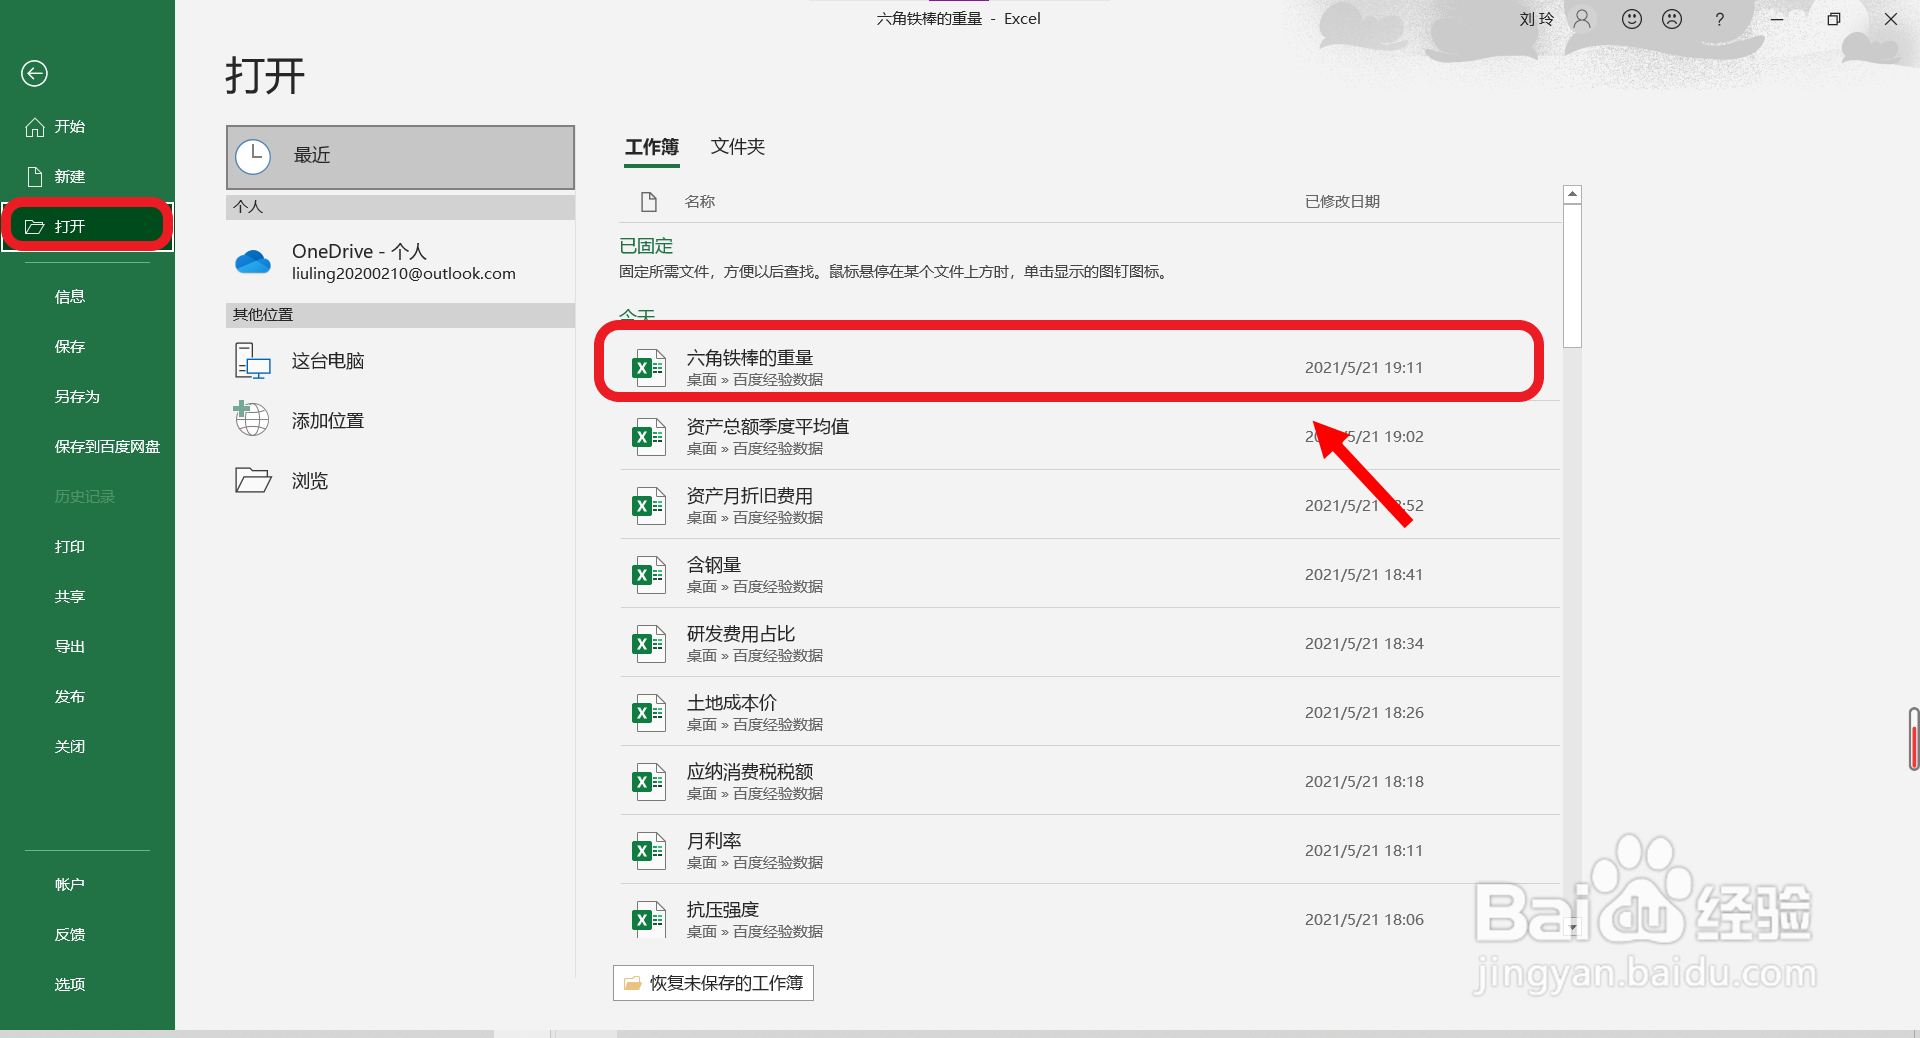1920x1038 pixels.
Task: Click the smiley face feedback icon
Action: [x=1632, y=19]
